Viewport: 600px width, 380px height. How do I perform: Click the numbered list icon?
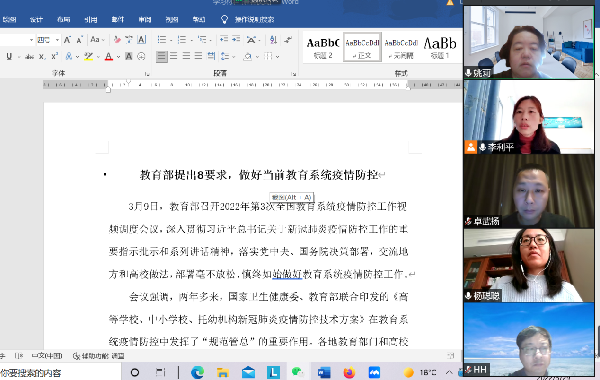[182, 39]
